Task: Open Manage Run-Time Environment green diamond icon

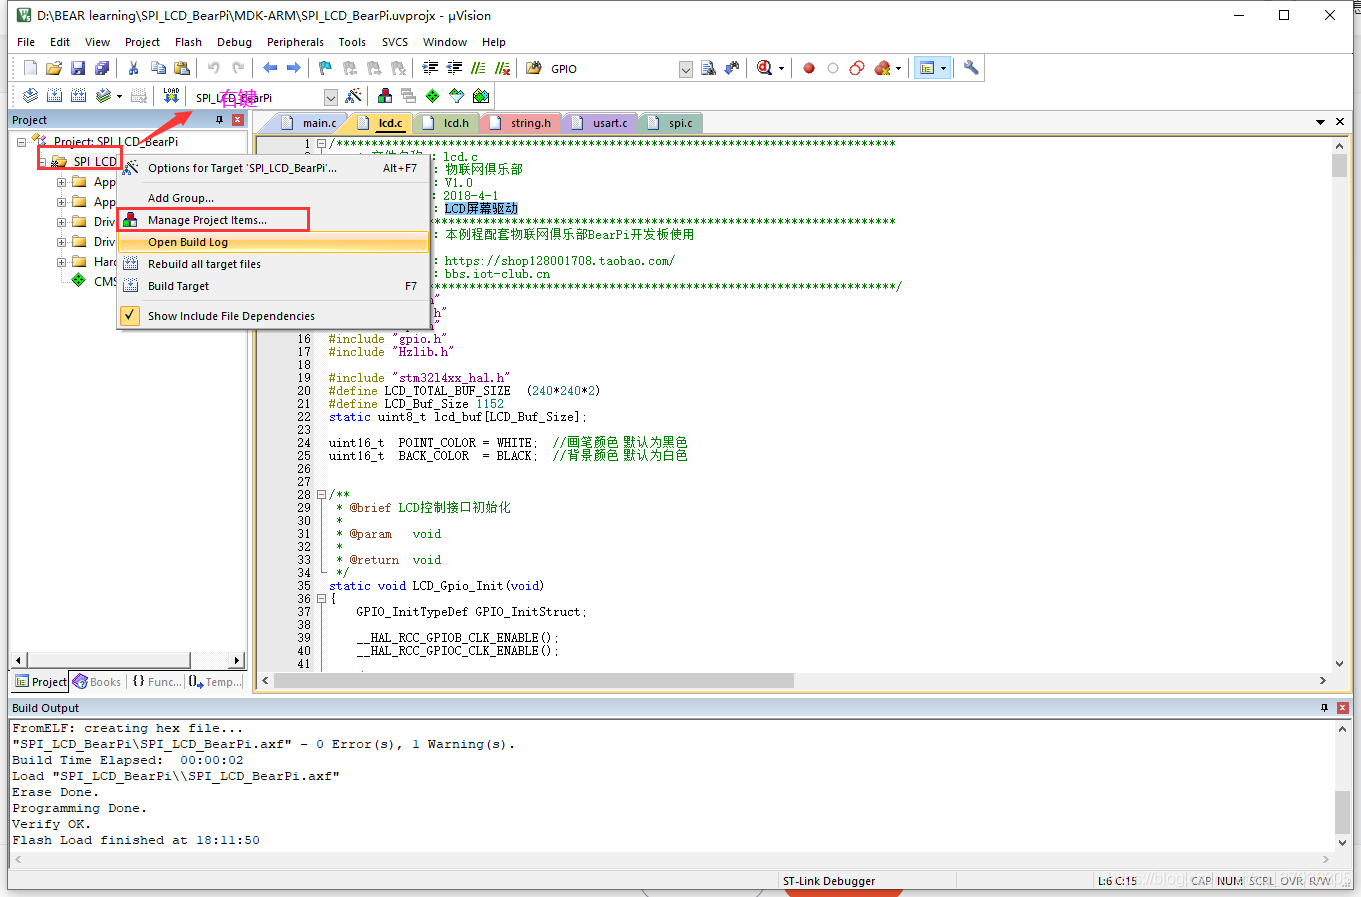Action: coord(433,96)
